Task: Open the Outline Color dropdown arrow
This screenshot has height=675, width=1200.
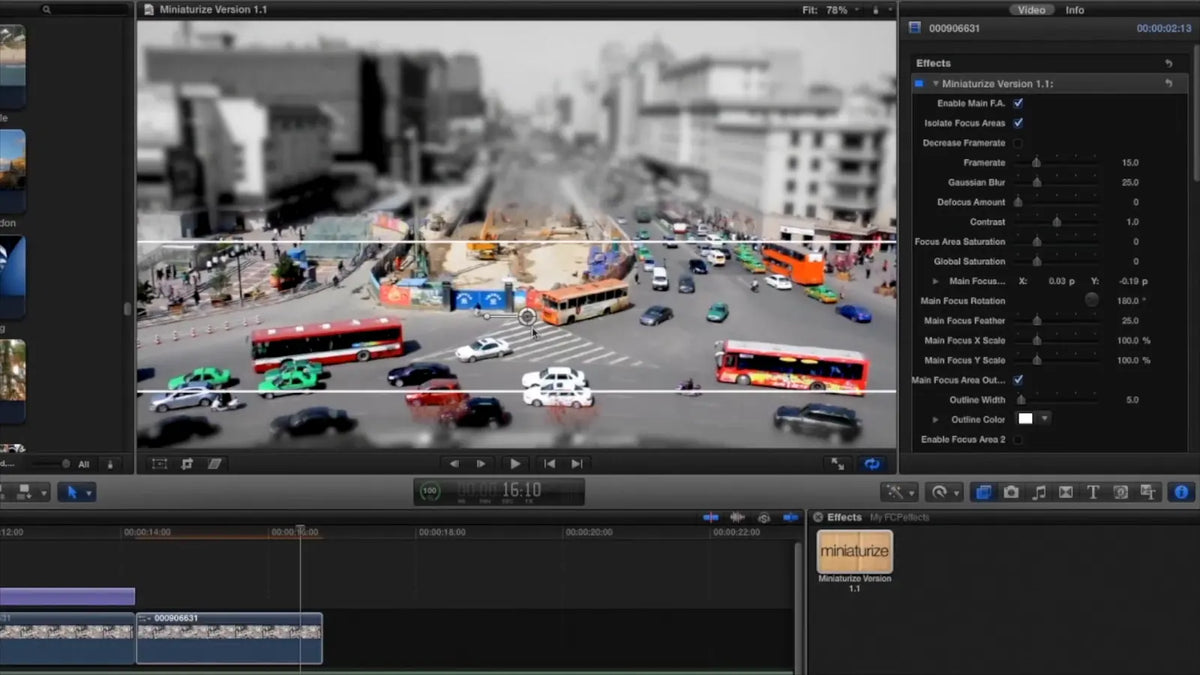Action: (1044, 419)
